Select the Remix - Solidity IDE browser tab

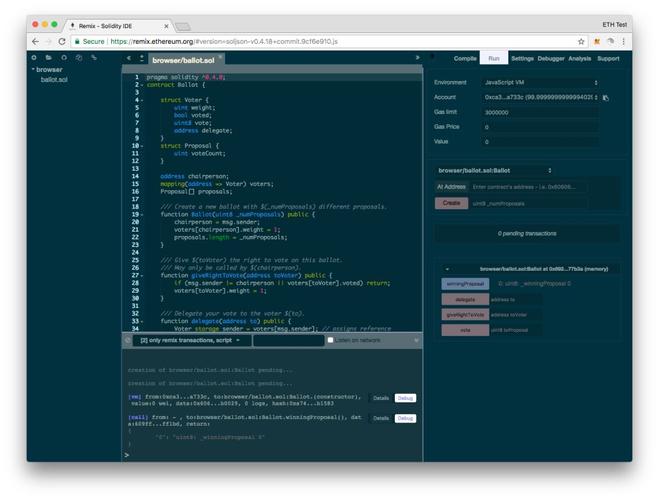[118, 26]
